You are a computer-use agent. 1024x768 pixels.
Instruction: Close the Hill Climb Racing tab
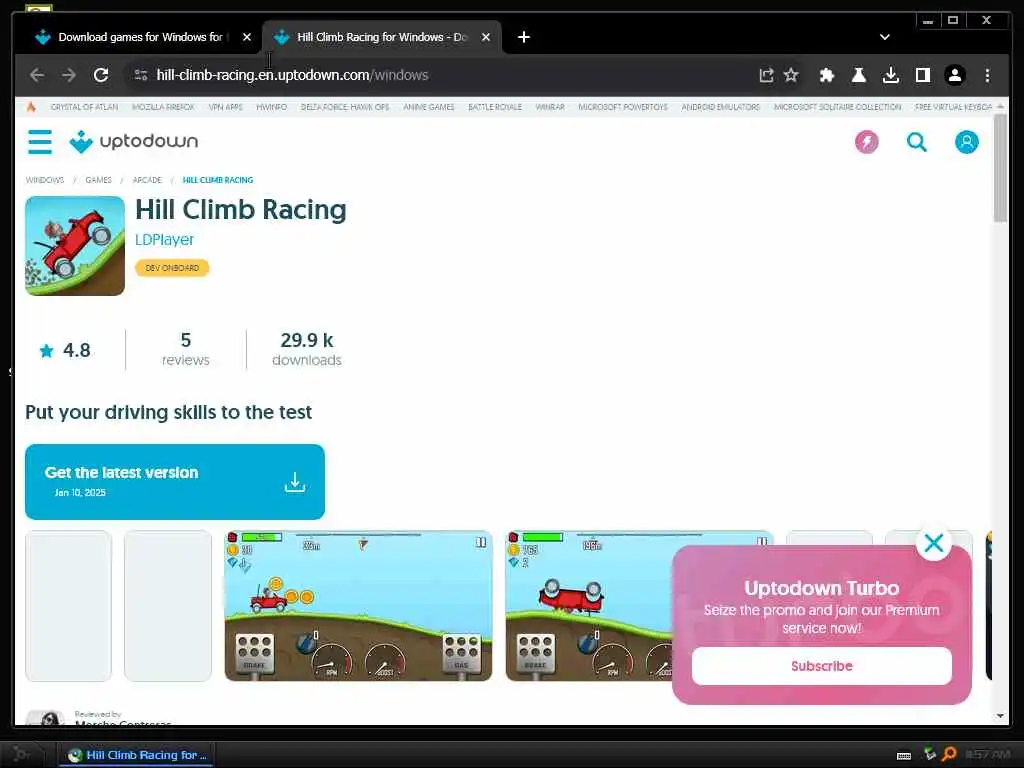pyautogui.click(x=486, y=37)
